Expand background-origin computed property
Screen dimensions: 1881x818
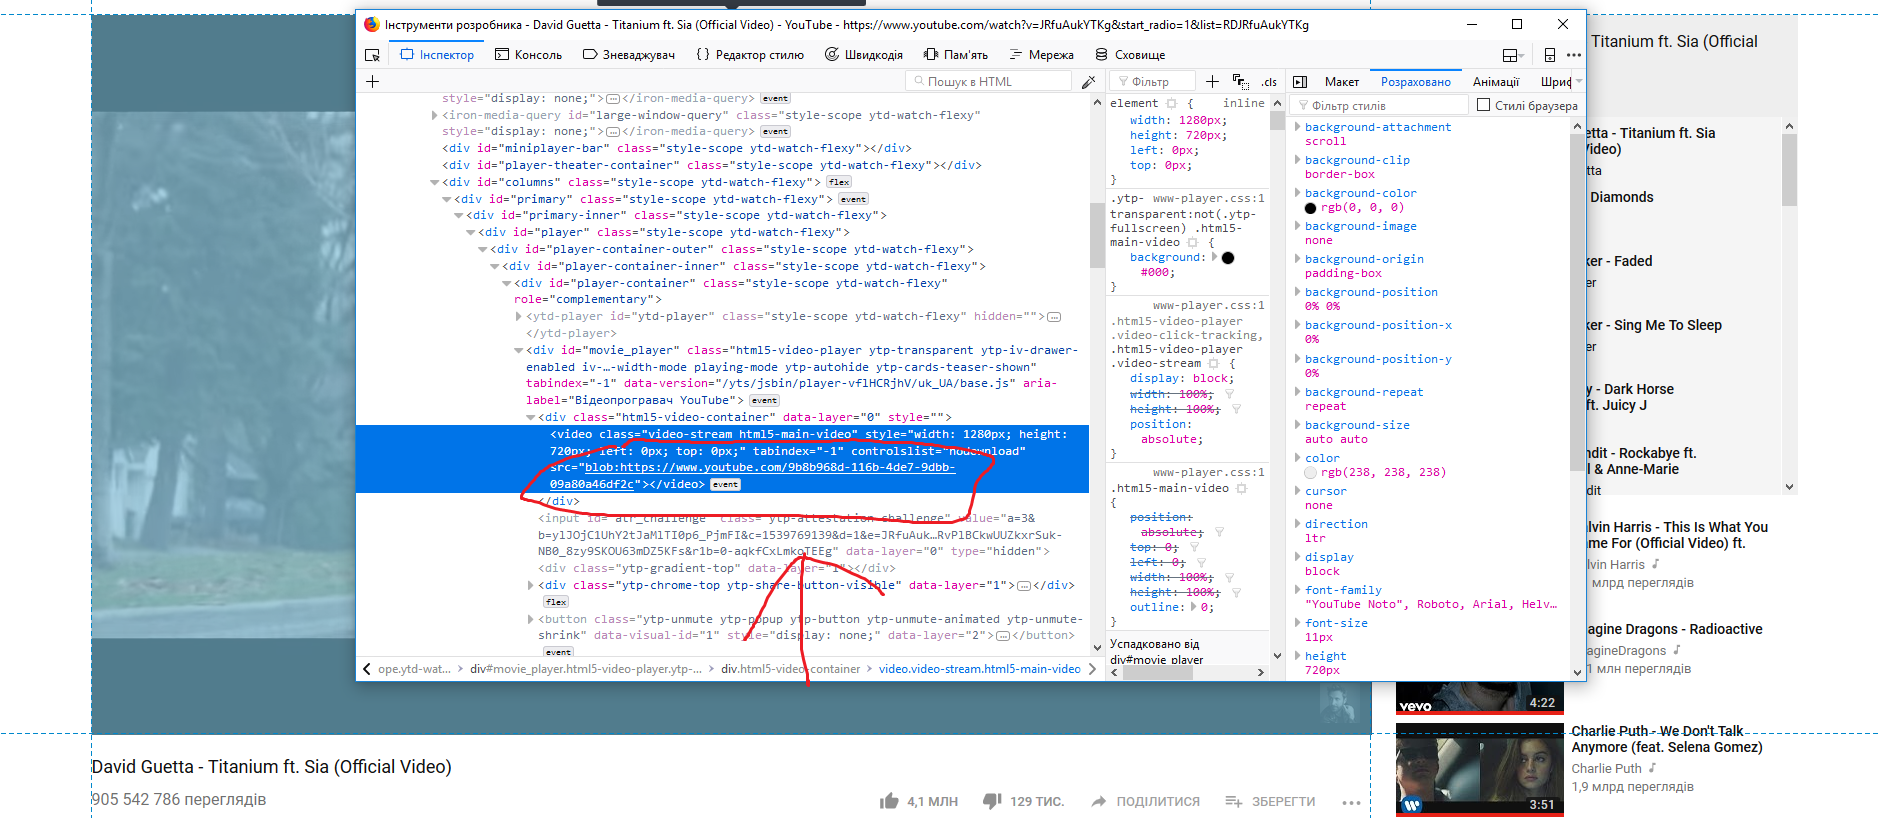pyautogui.click(x=1298, y=259)
